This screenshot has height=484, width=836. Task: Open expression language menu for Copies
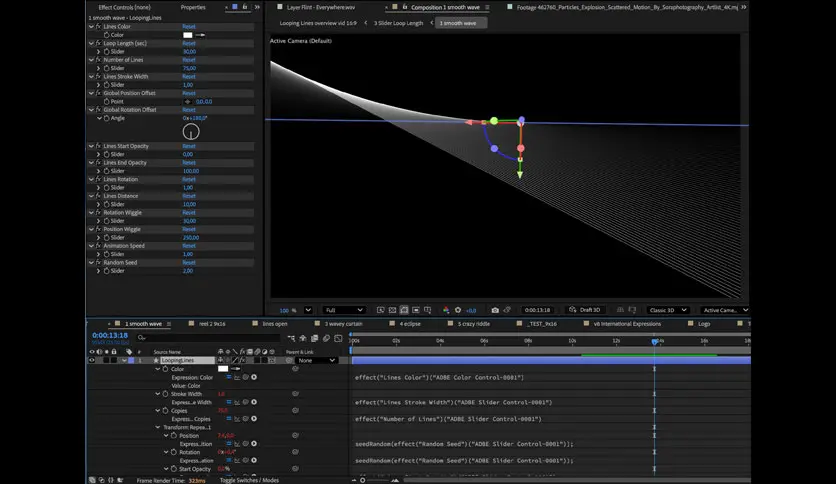254,418
